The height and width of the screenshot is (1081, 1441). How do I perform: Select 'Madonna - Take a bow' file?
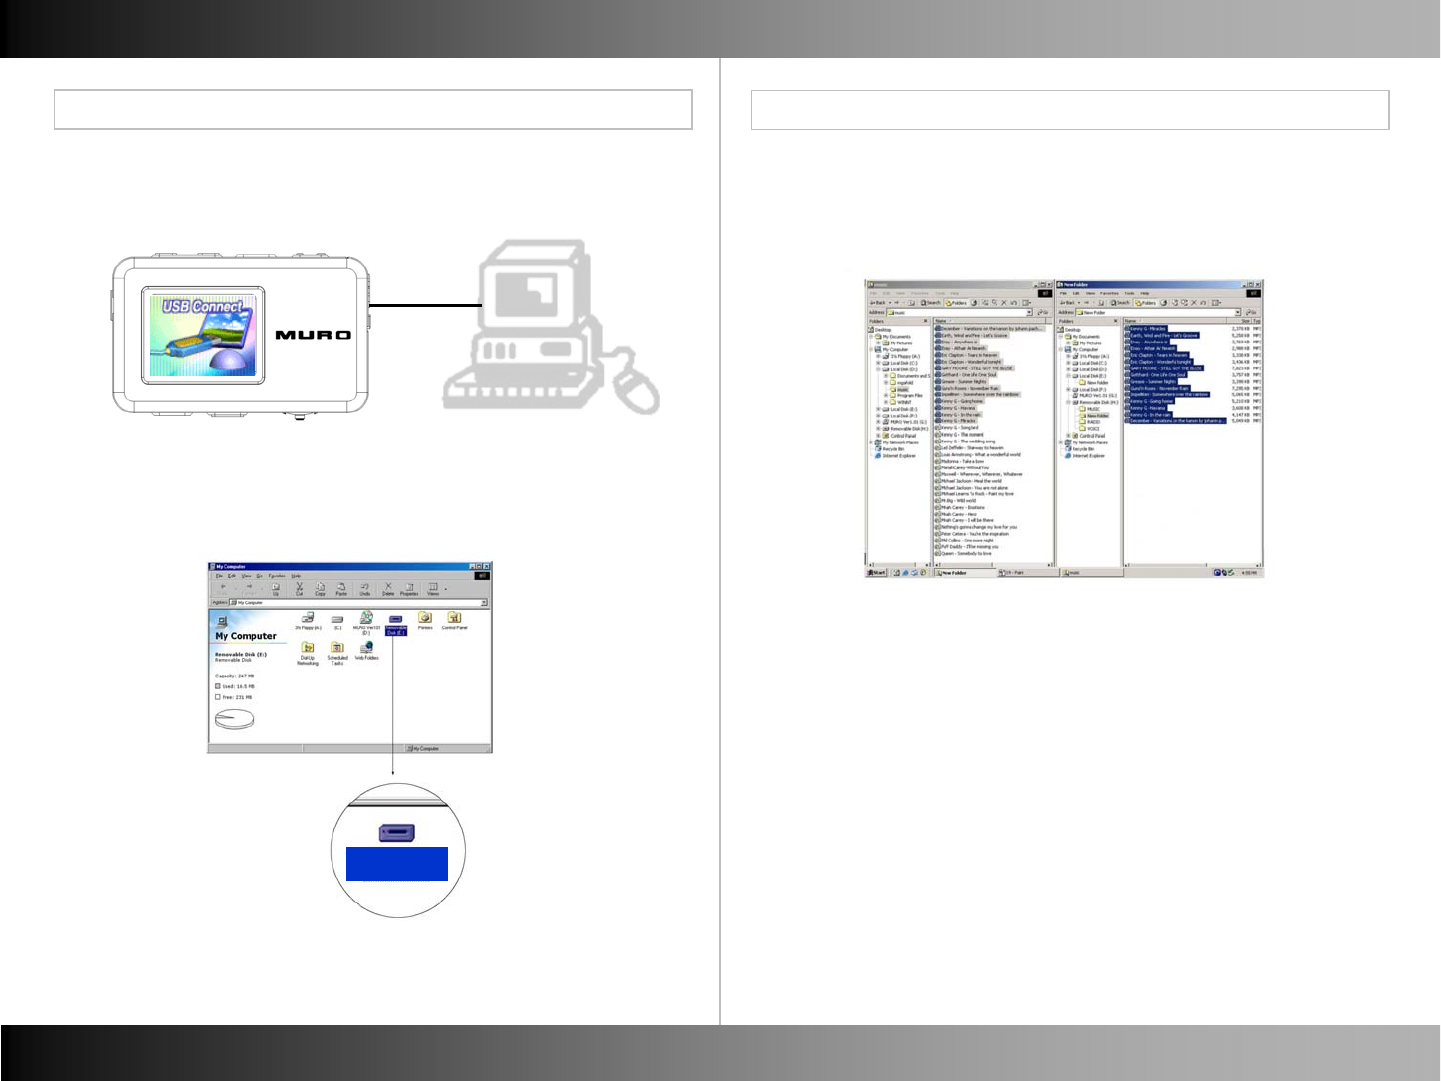click(x=960, y=461)
